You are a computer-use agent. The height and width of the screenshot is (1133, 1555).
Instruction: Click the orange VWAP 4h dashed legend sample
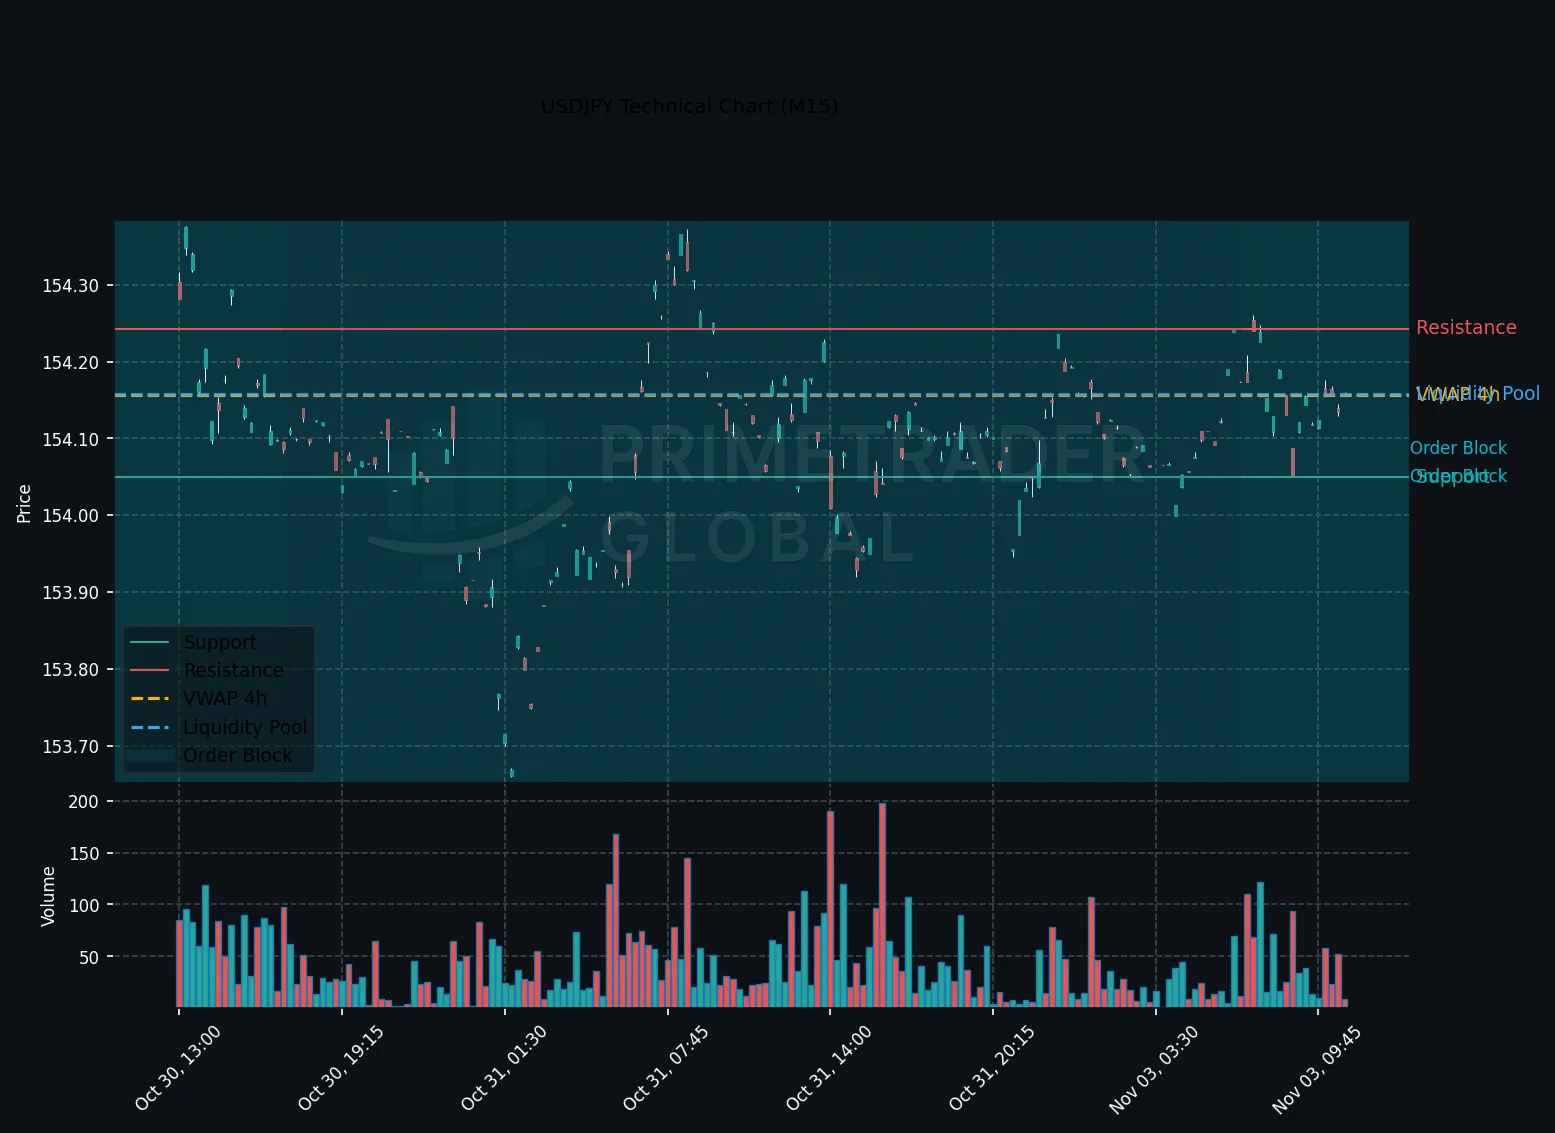tap(150, 699)
